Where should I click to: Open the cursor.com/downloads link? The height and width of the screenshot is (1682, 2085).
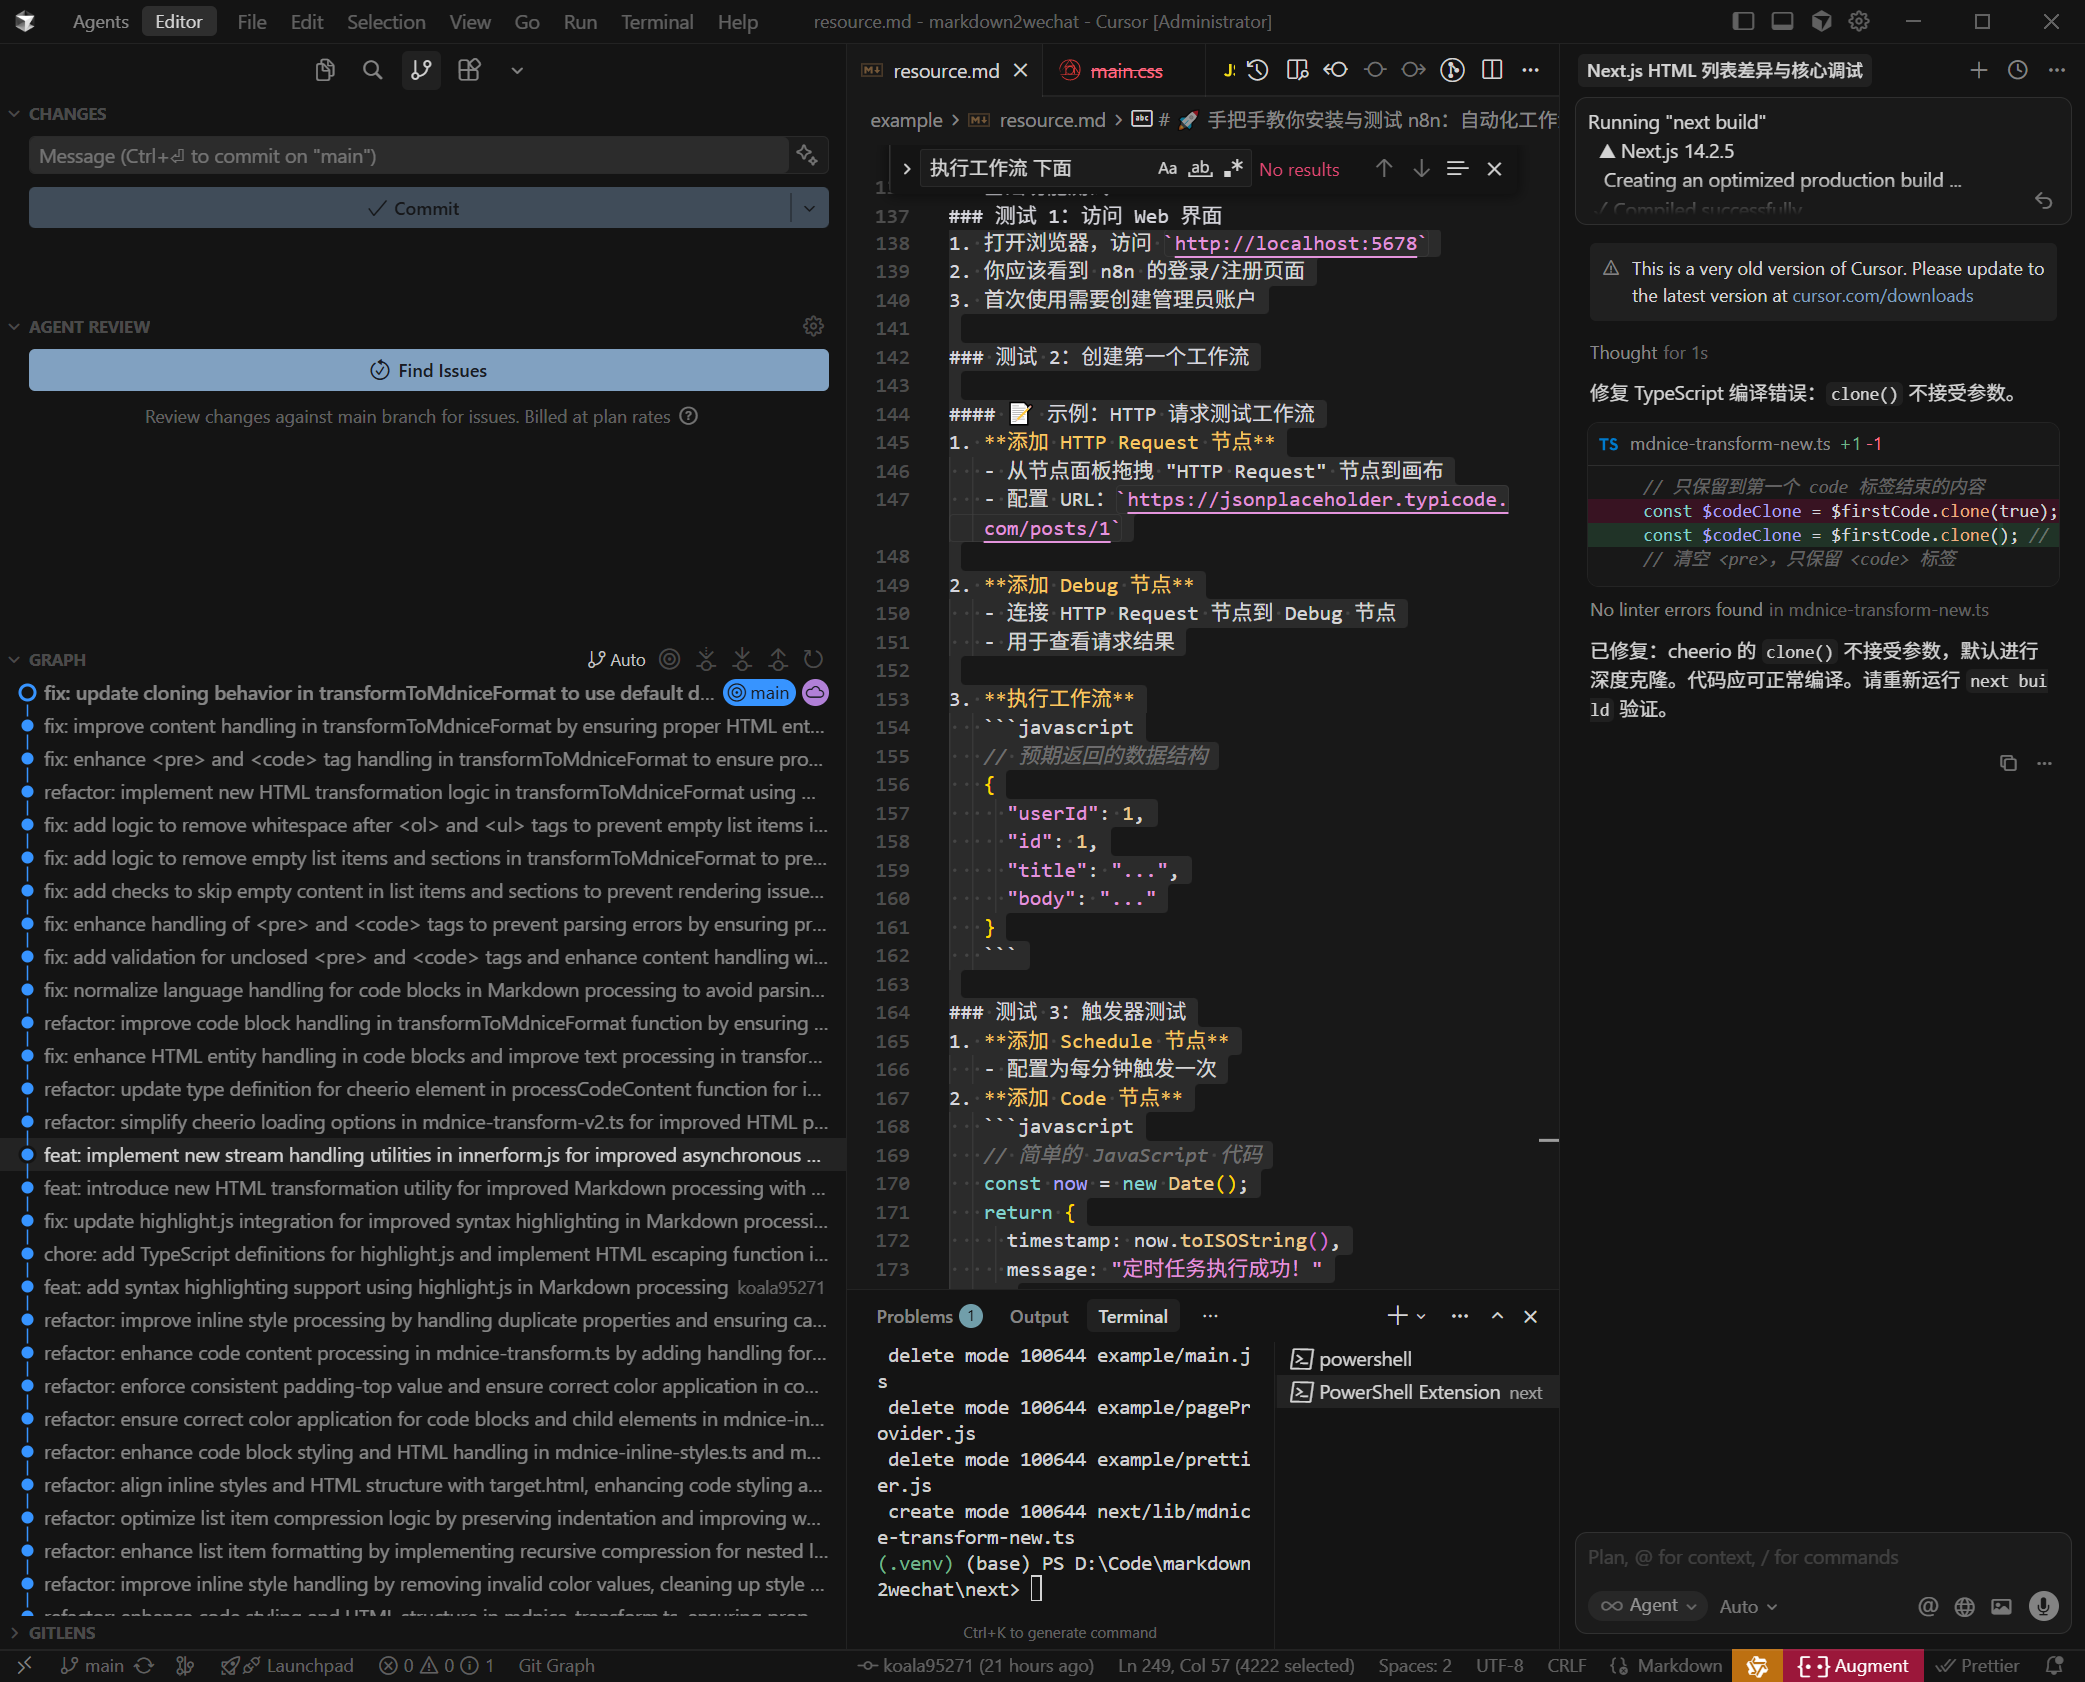(1882, 296)
